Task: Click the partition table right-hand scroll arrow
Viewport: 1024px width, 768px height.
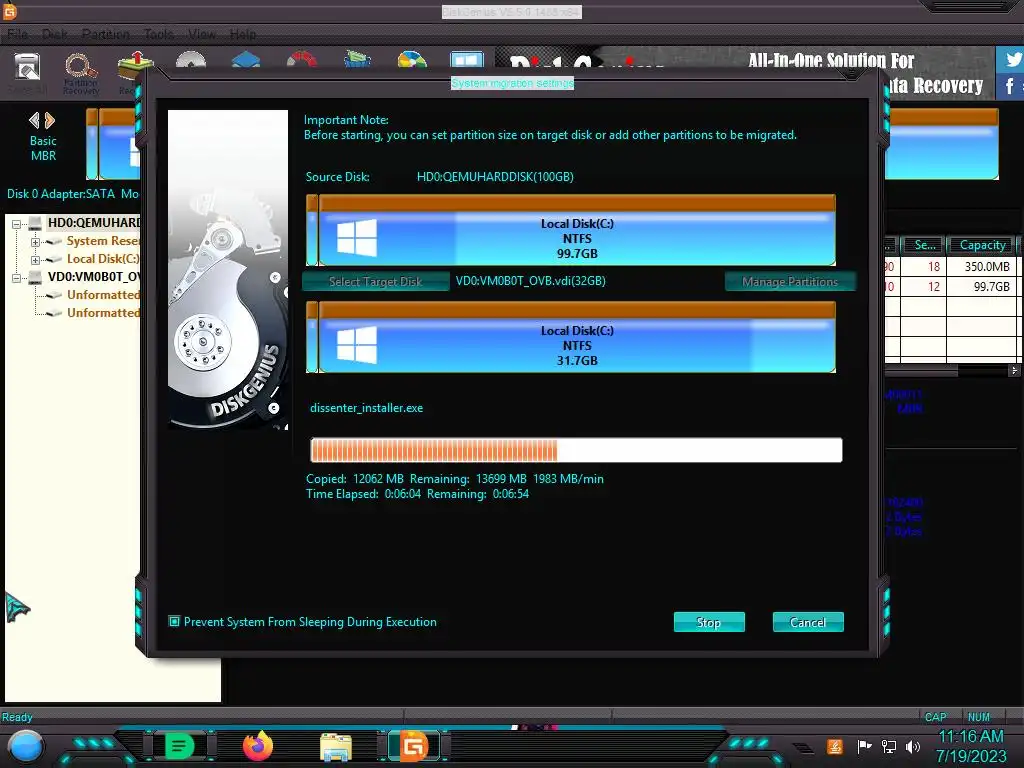Action: 1014,370
